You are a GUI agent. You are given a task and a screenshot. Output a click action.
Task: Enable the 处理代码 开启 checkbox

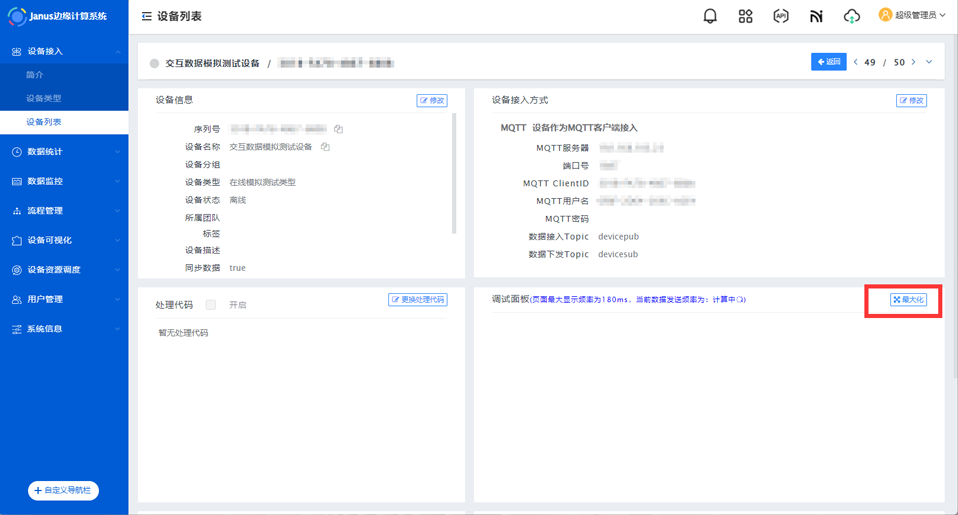tap(210, 305)
